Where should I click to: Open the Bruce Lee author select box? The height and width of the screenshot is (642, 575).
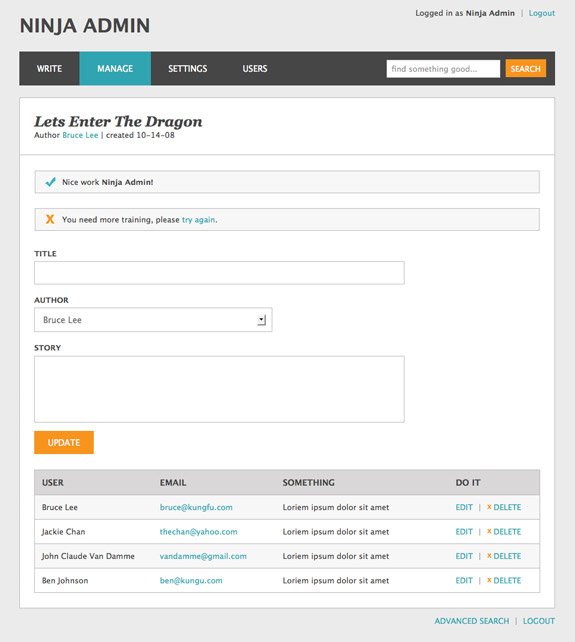[153, 320]
